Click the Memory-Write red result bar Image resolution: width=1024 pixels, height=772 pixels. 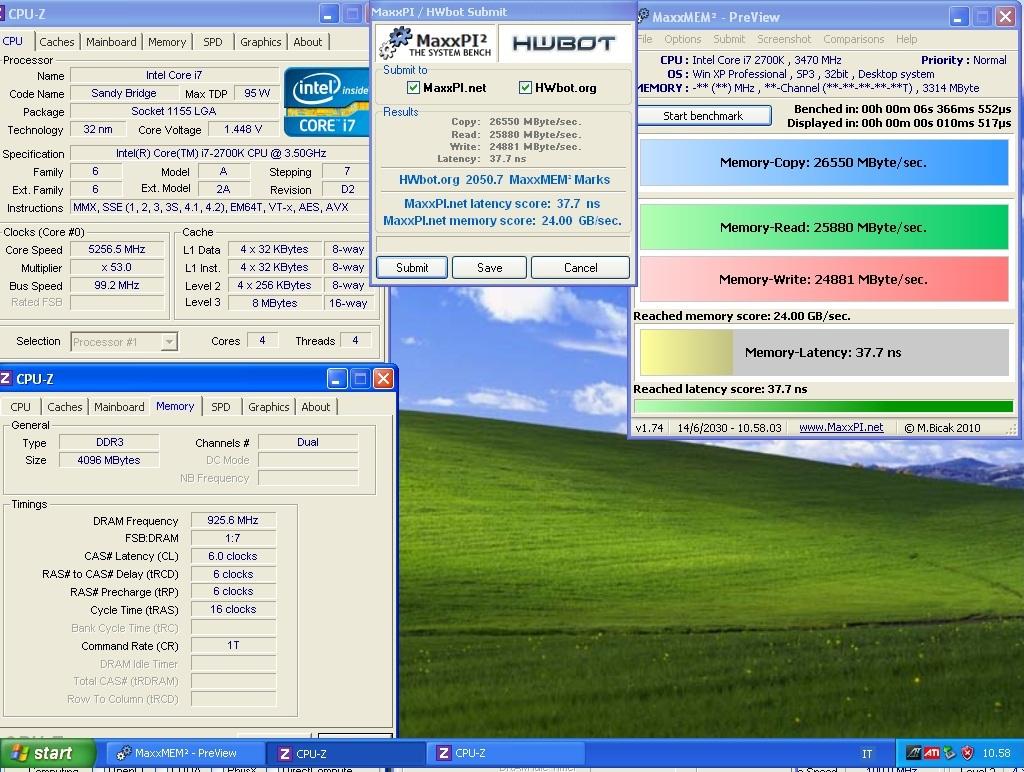[x=824, y=279]
